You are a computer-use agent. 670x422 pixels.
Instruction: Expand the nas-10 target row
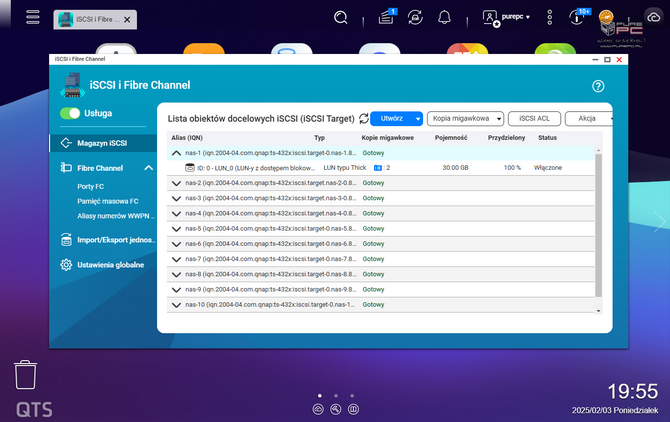point(176,305)
